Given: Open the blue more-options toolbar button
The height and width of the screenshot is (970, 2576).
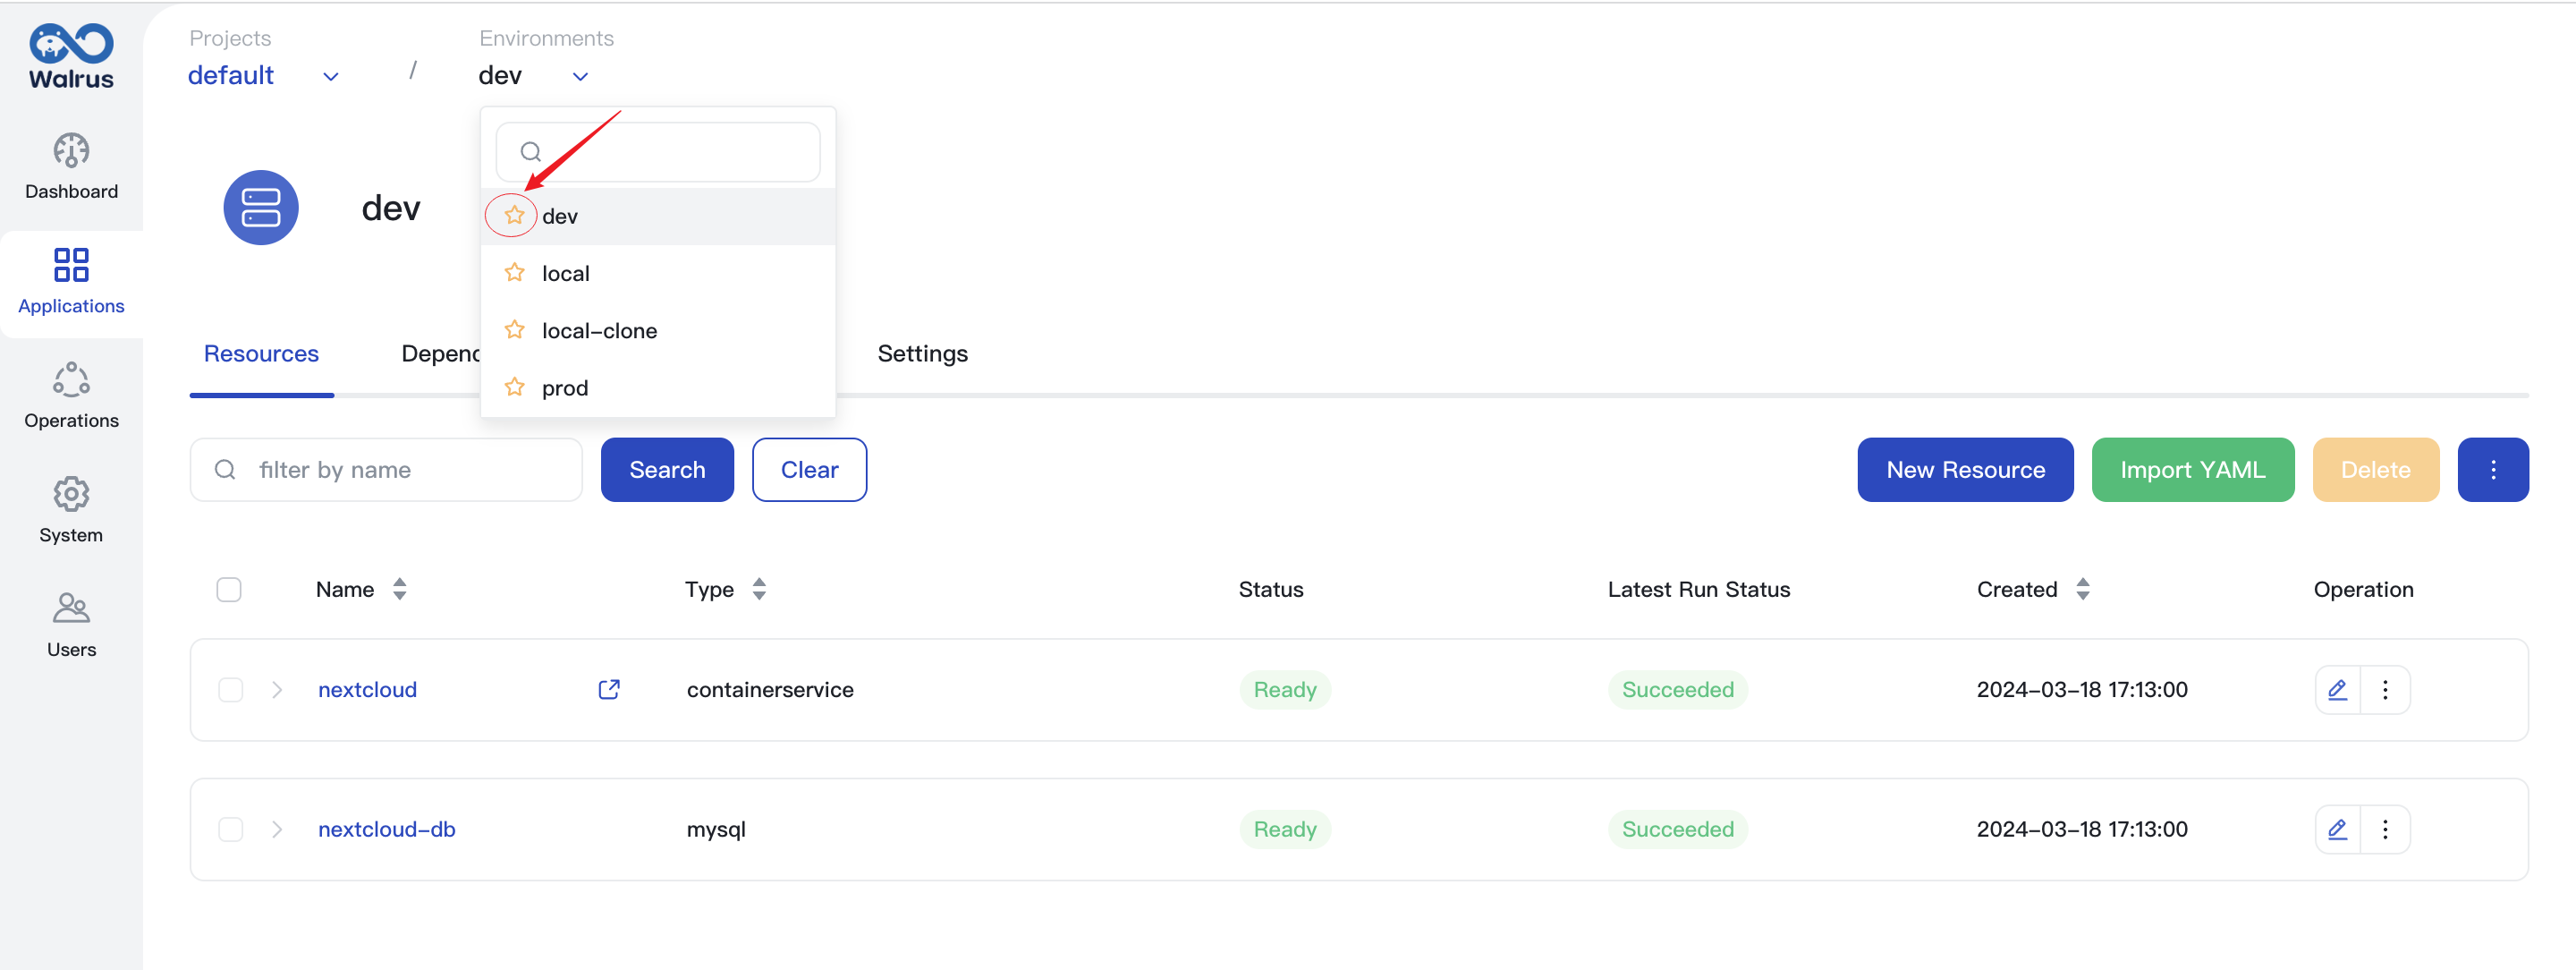Looking at the screenshot, I should click(x=2492, y=470).
